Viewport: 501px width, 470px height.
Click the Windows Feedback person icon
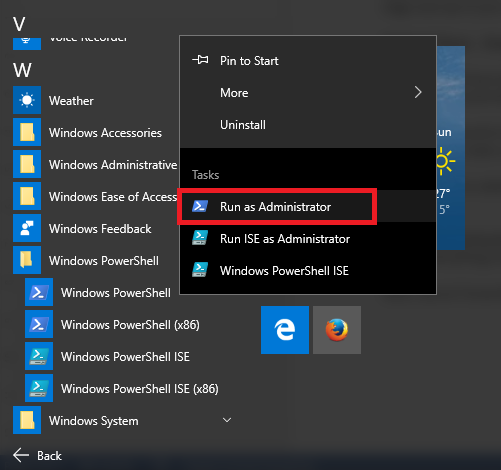(27, 228)
